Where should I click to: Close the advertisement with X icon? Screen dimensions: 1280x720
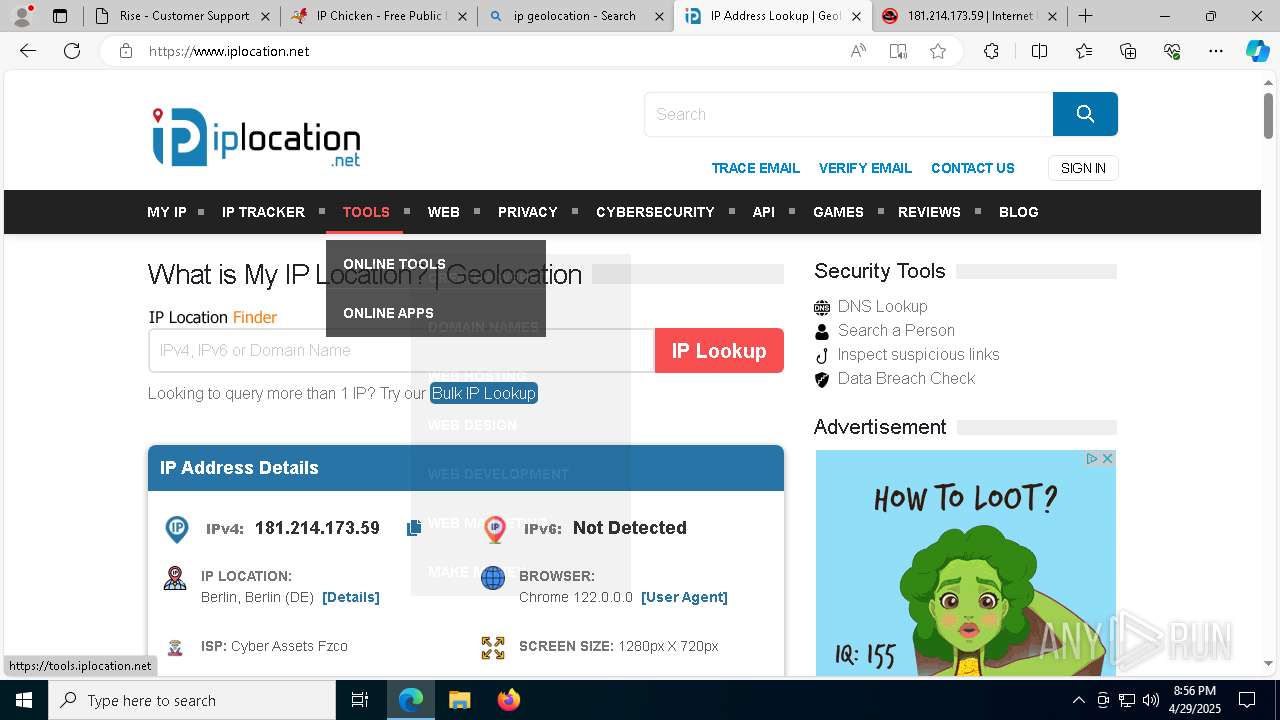(1107, 458)
